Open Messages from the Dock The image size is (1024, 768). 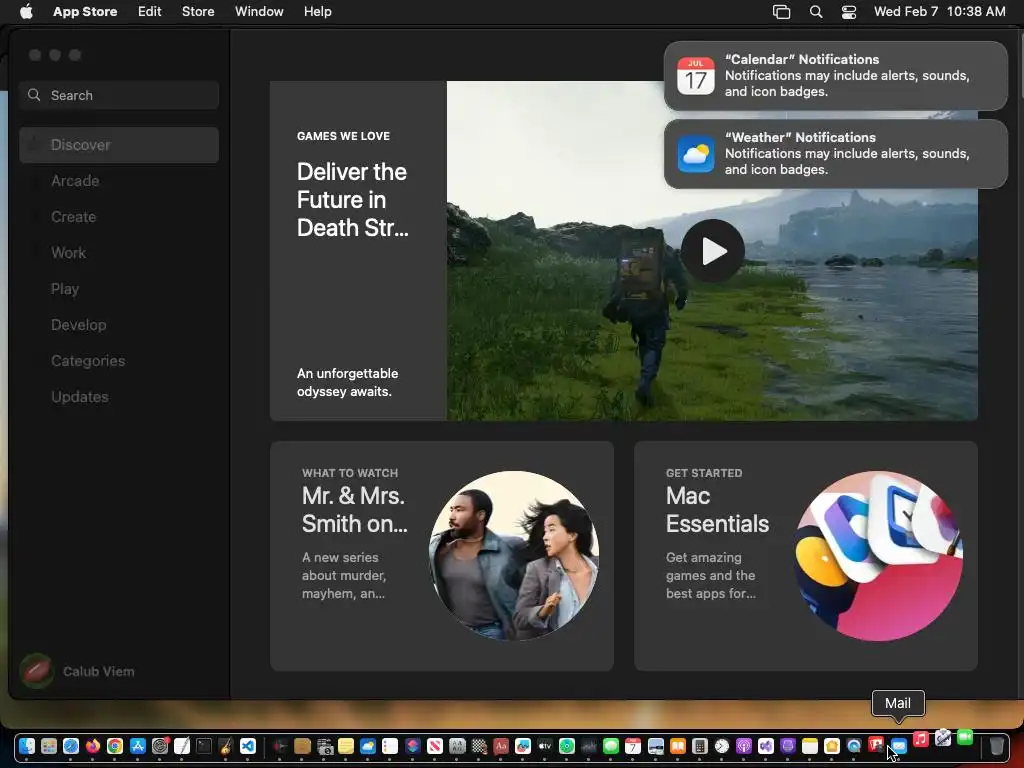click(x=611, y=746)
